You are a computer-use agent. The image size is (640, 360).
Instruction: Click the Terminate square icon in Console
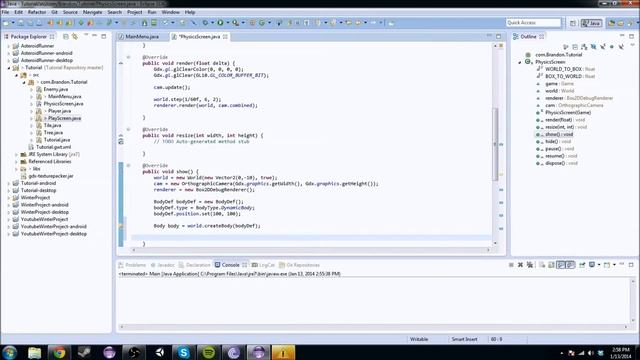point(511,265)
